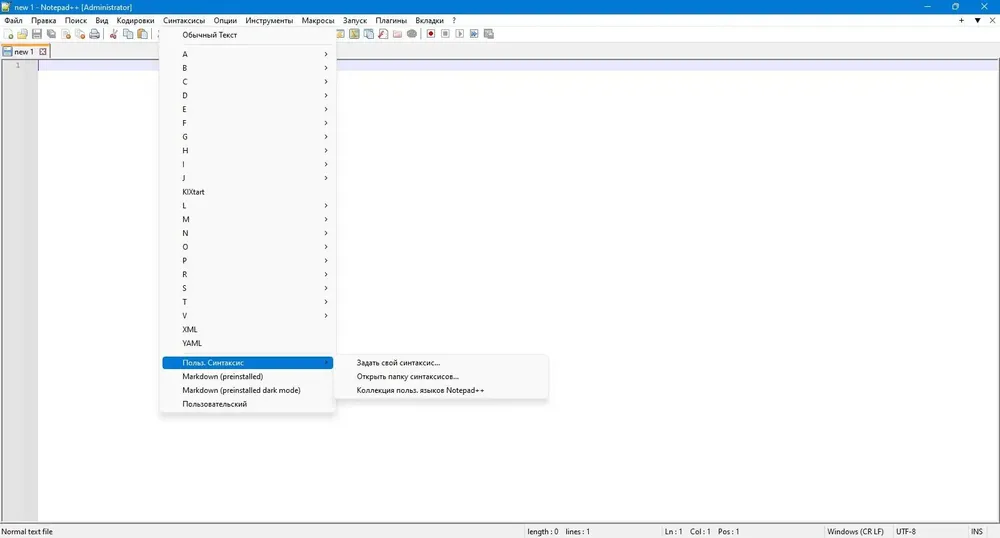
Task: Click Задать свой синтаксис... in submenu
Action: (x=441, y=363)
